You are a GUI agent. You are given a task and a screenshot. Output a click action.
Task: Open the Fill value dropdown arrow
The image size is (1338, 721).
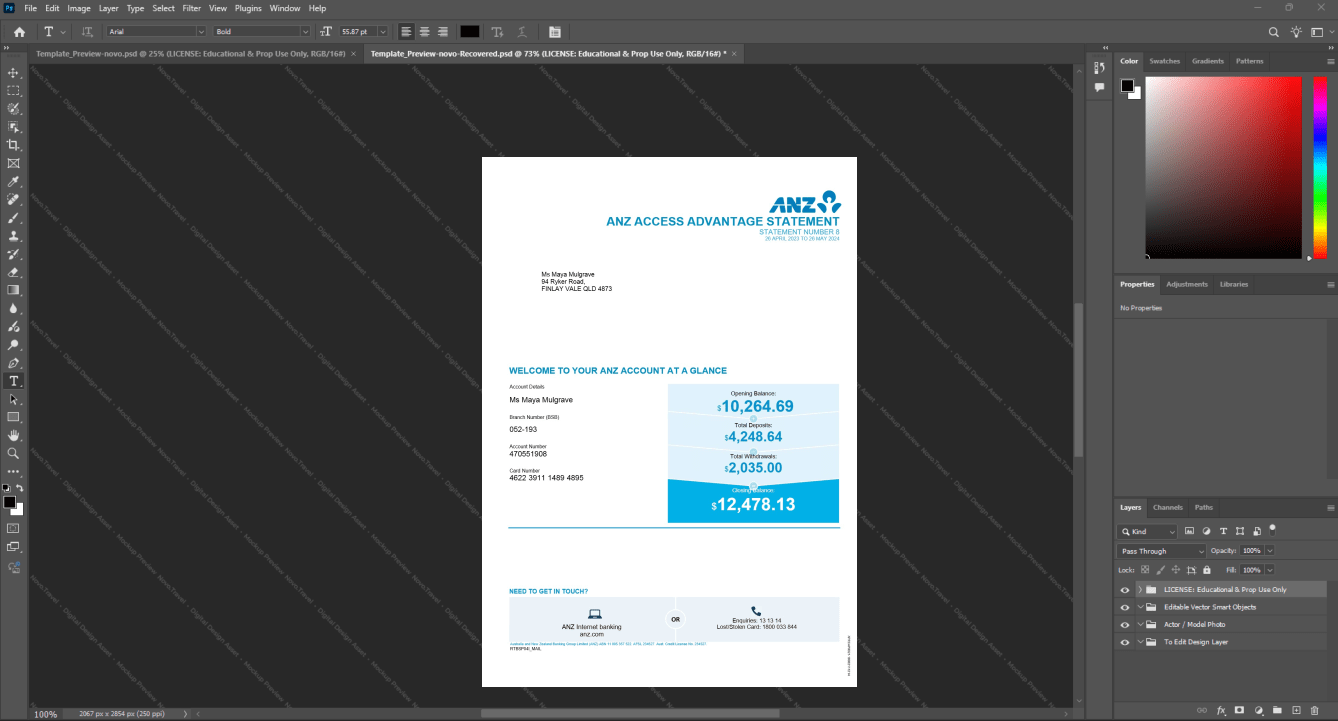pyautogui.click(x=1270, y=569)
